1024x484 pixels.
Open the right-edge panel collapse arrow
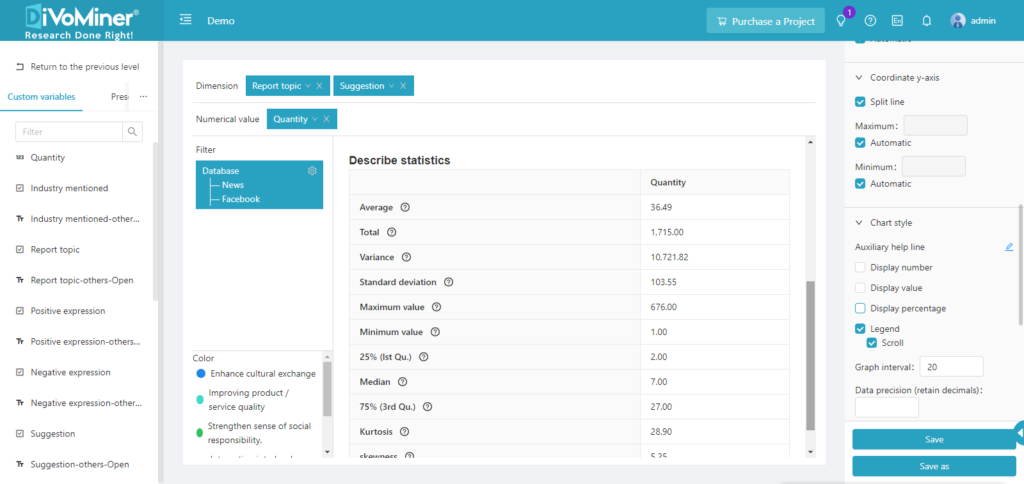pyautogui.click(x=1019, y=432)
